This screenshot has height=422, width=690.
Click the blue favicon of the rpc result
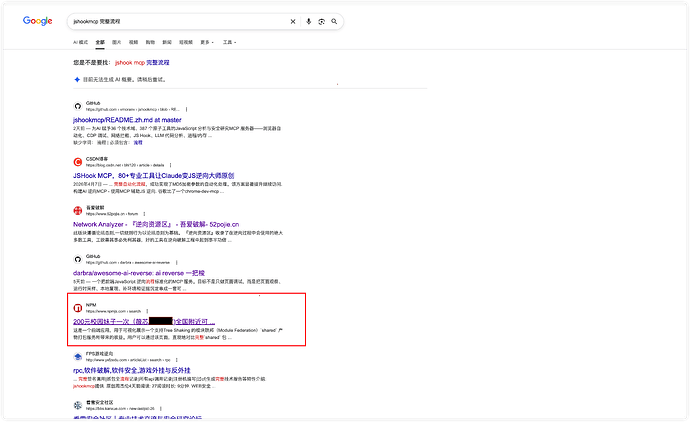coord(78,356)
